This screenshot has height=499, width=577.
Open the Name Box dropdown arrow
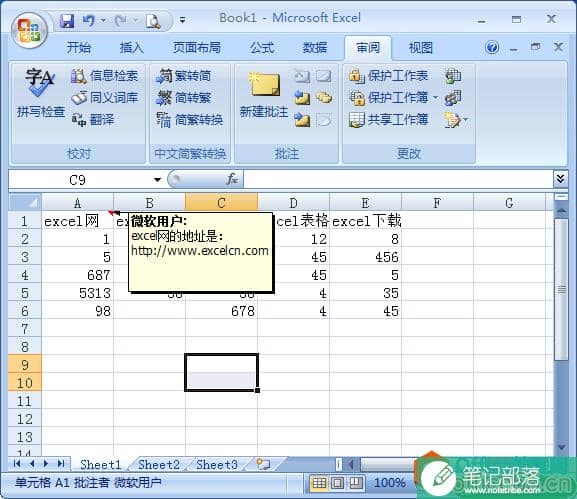(157, 180)
